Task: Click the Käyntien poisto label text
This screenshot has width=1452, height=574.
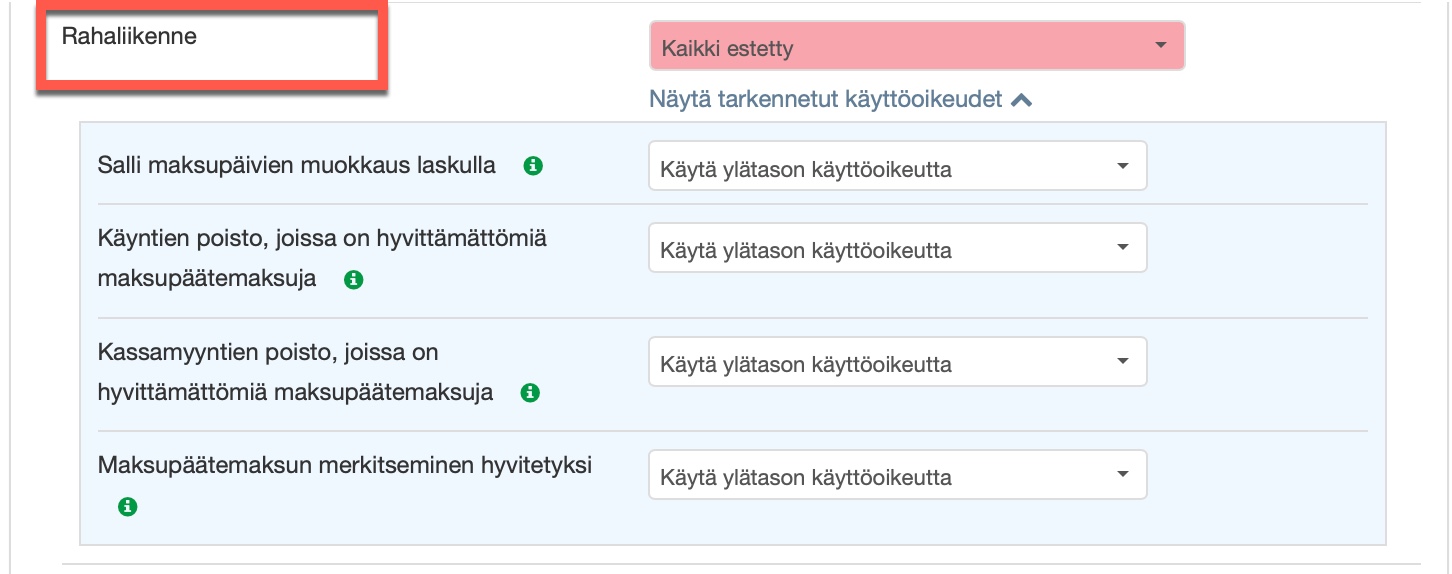Action: tap(322, 239)
